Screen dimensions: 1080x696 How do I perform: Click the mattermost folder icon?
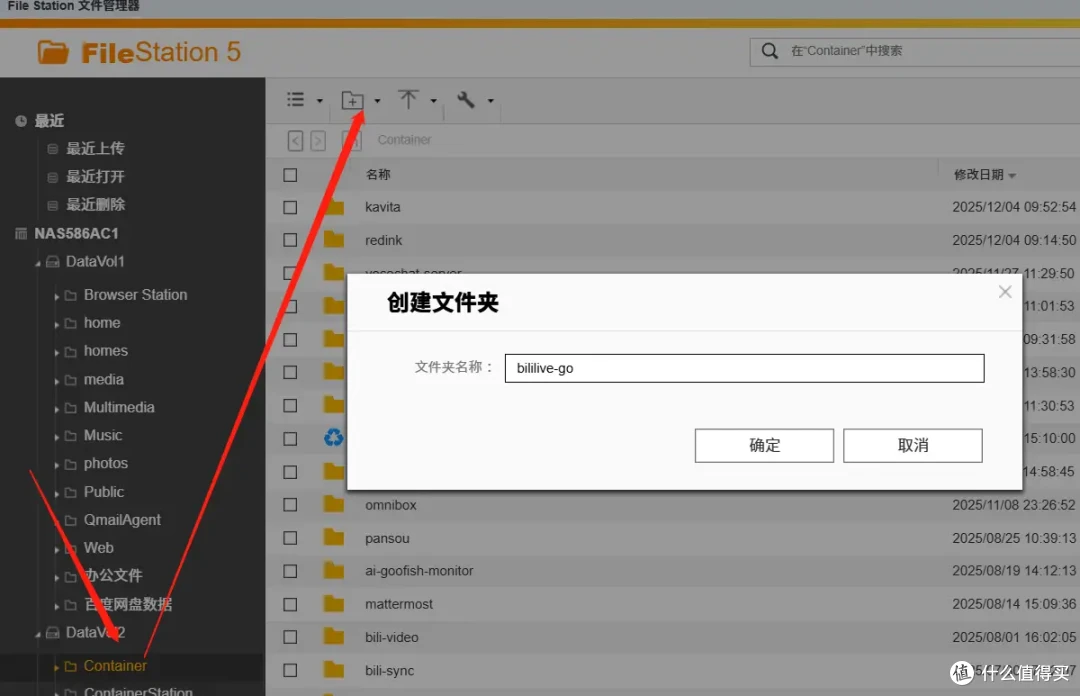[x=334, y=604]
